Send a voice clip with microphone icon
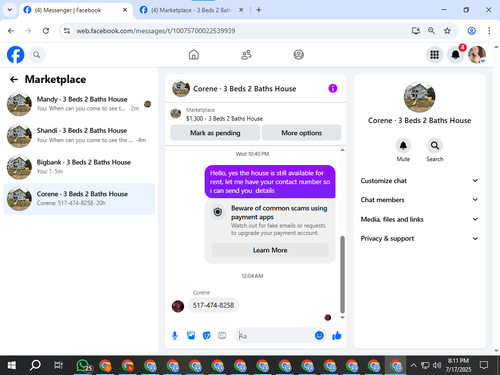This screenshot has width=500, height=375. pos(175,336)
